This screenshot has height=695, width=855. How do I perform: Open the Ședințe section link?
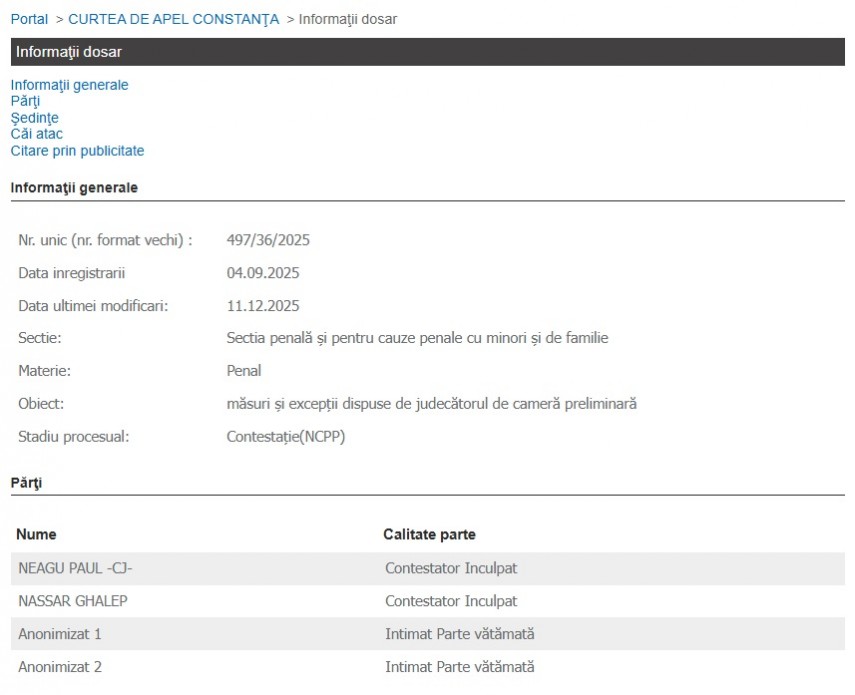(x=34, y=118)
